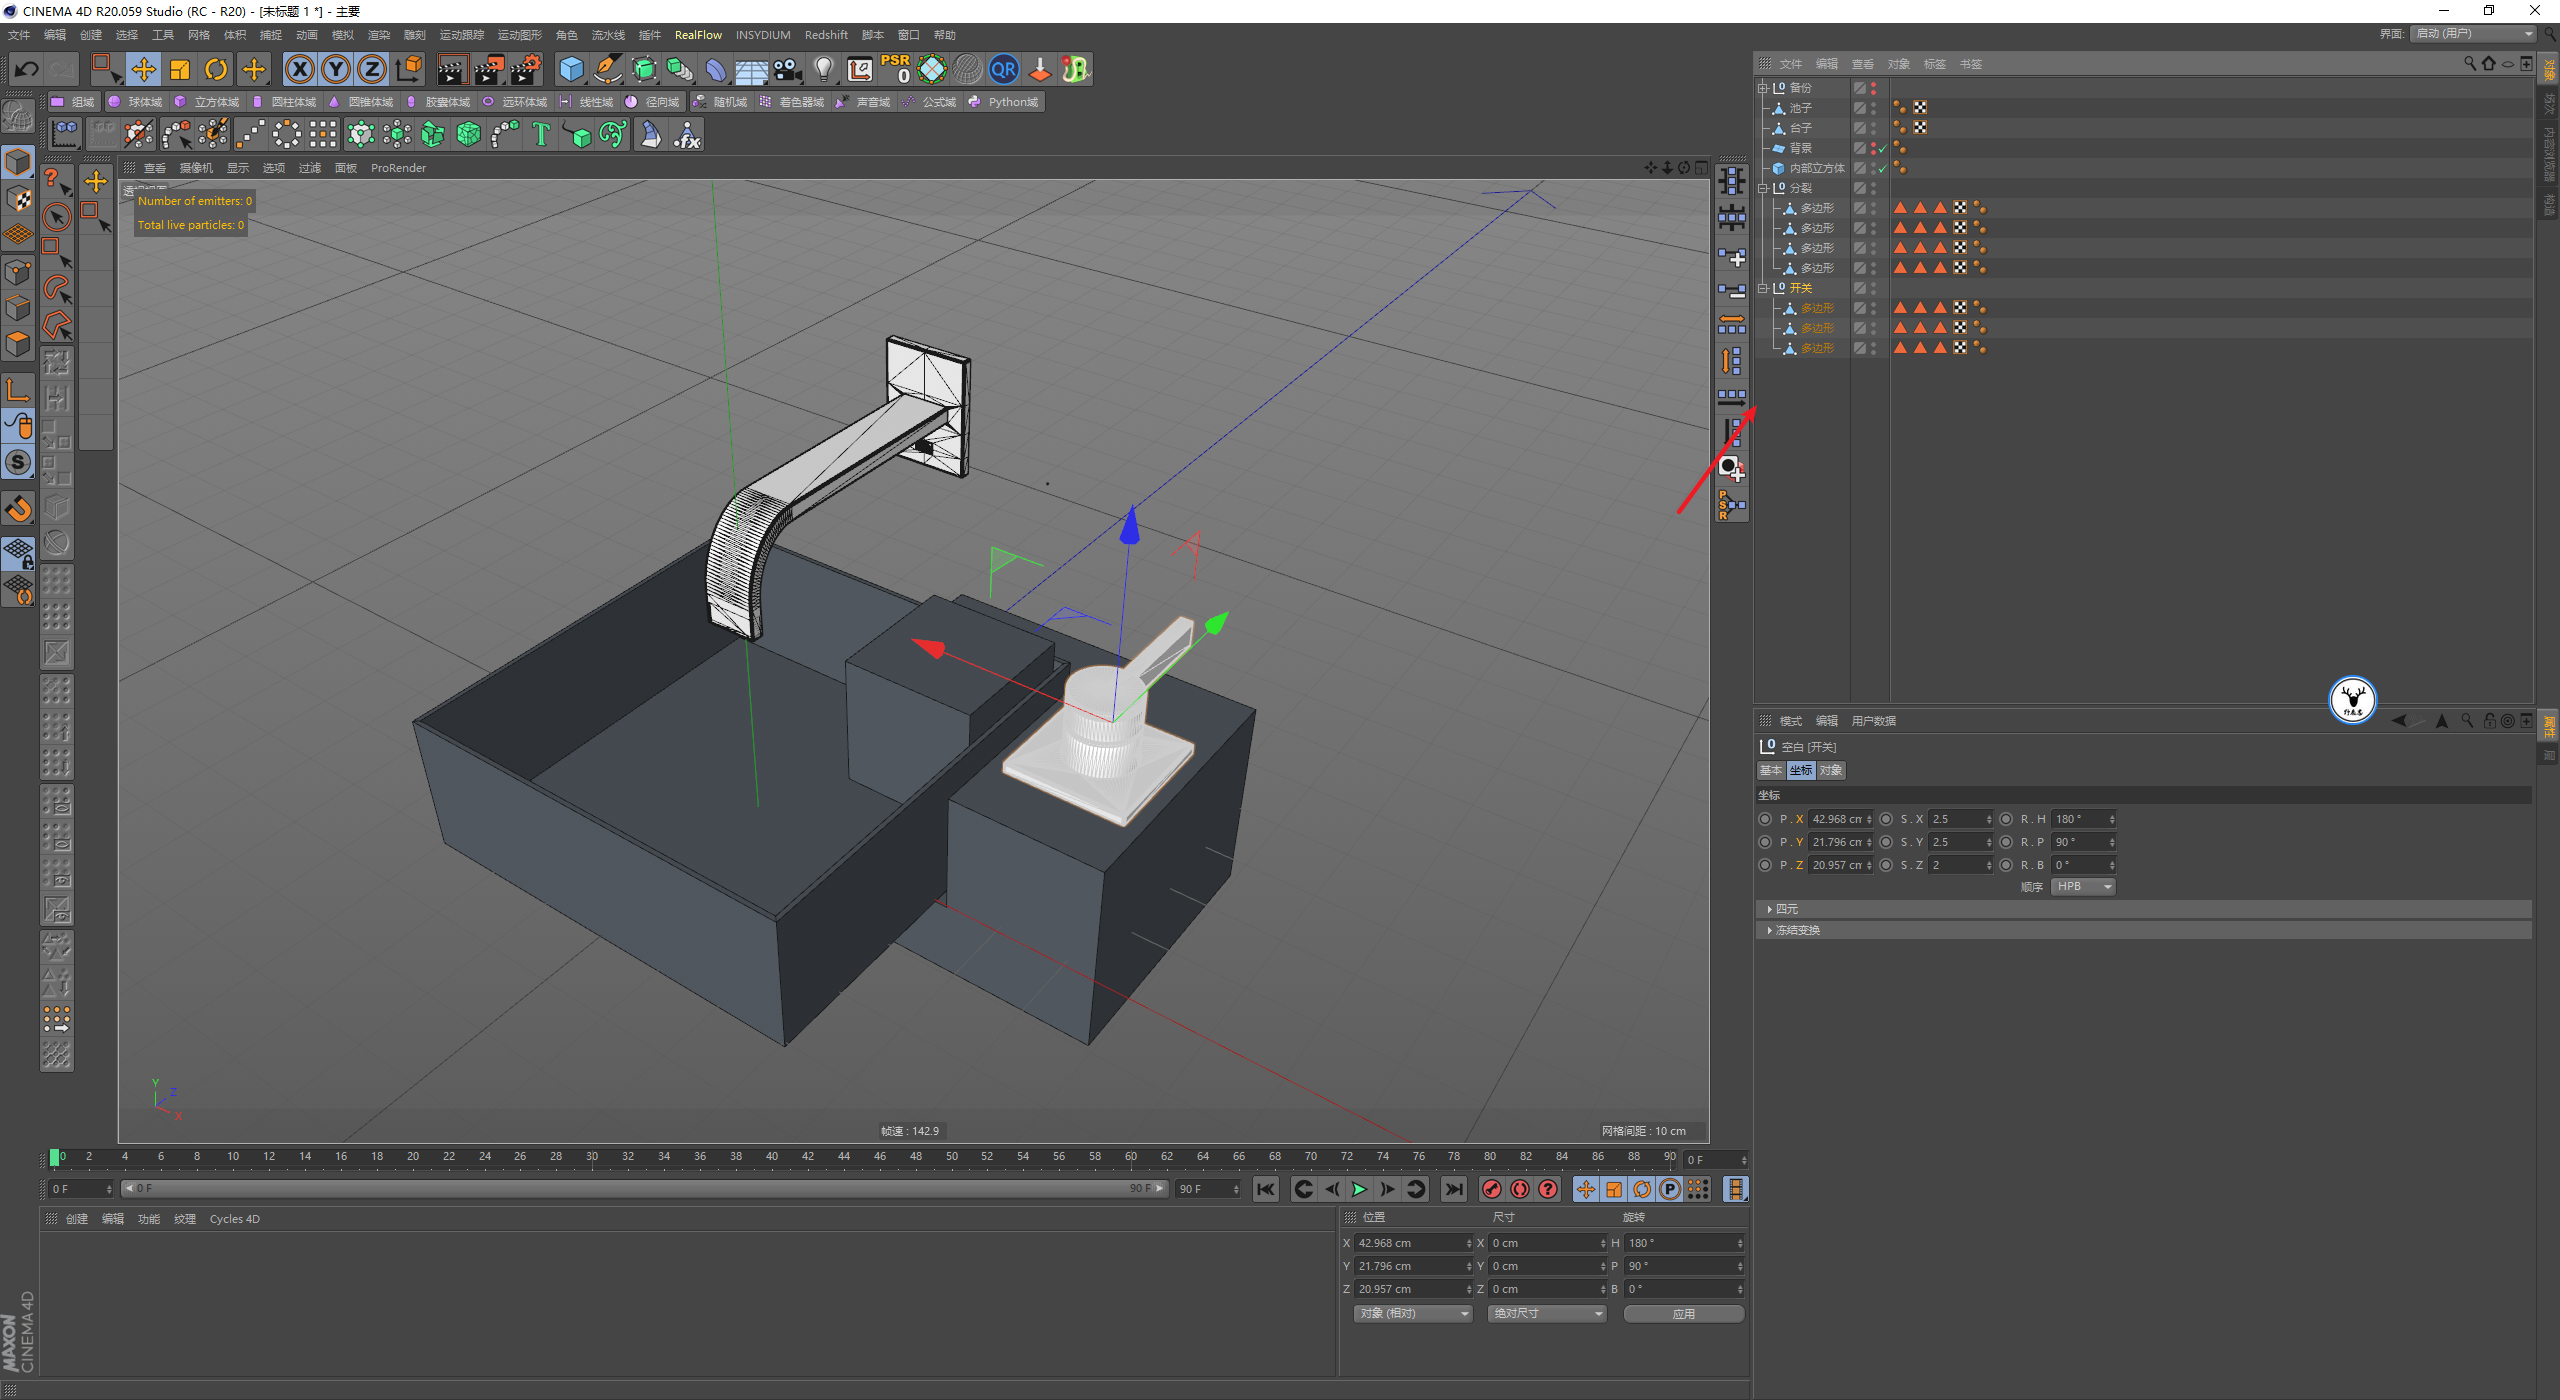Switch to the 对象 attribute tab
Image resolution: width=2560 pixels, height=1400 pixels.
click(x=1830, y=770)
